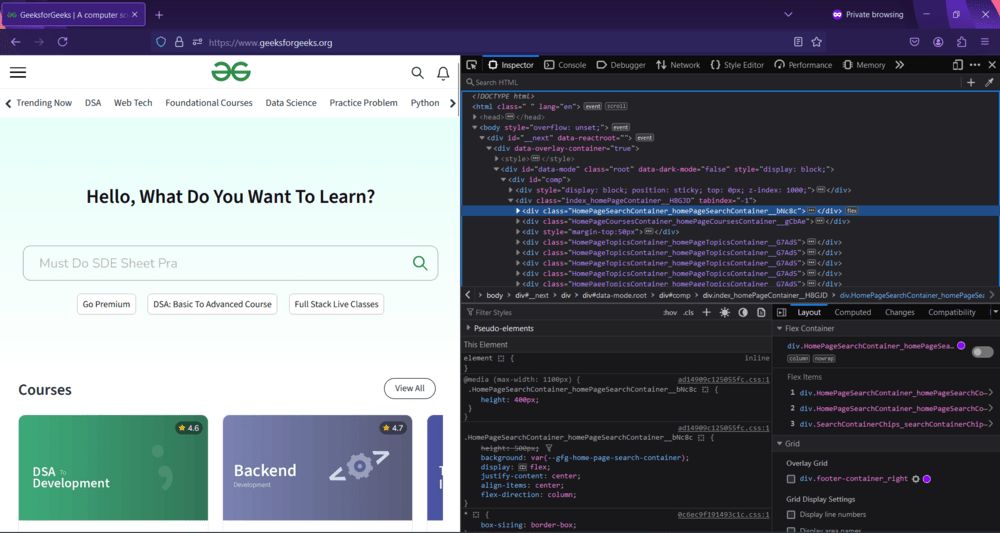Check the Display line numbers option
The height and width of the screenshot is (533, 1000).
tap(791, 515)
